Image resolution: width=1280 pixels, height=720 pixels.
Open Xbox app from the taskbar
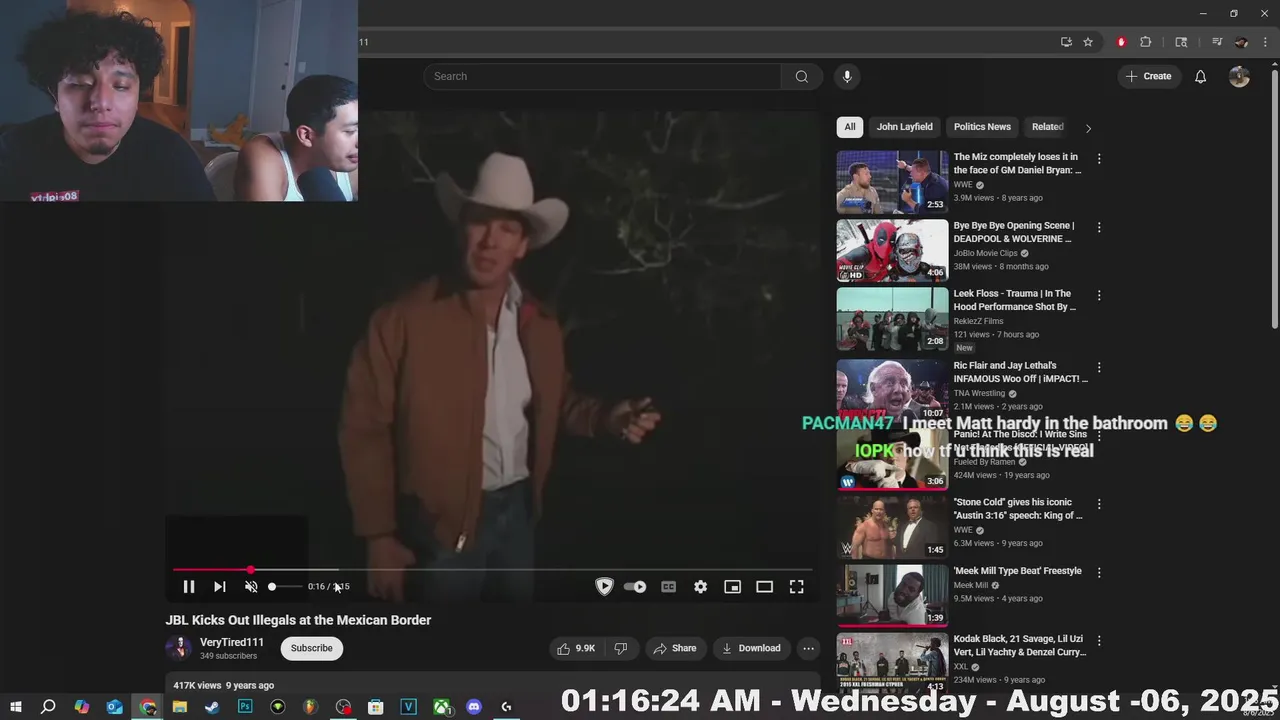[441, 707]
